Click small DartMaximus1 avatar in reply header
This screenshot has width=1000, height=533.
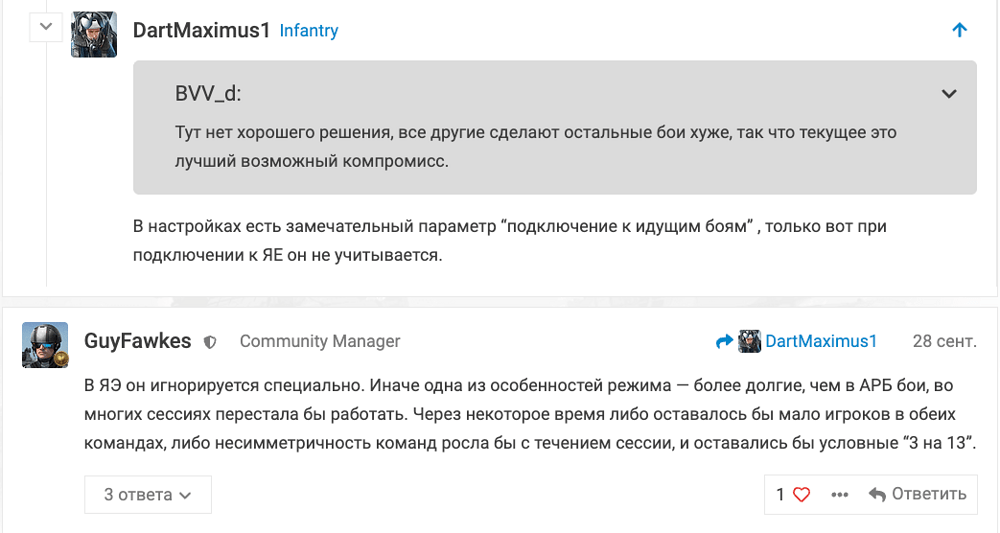coord(749,342)
